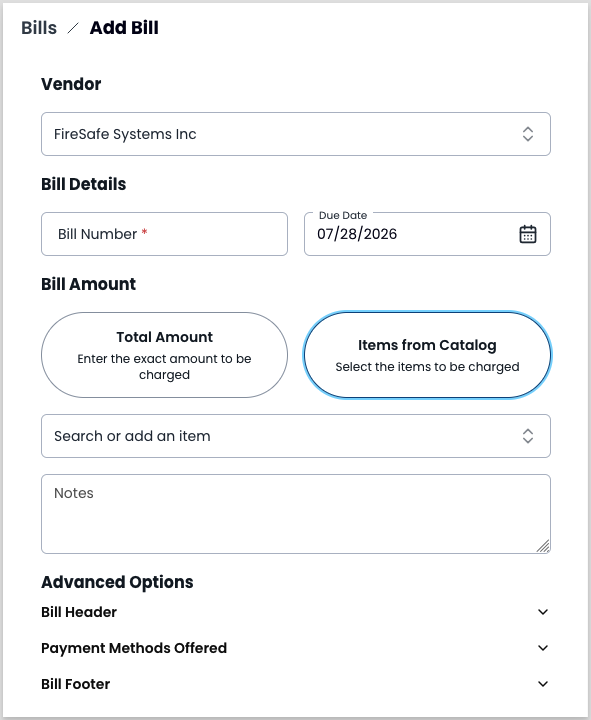591x720 pixels.
Task: Click the Bill Footer chevron arrow
Action: (x=543, y=684)
